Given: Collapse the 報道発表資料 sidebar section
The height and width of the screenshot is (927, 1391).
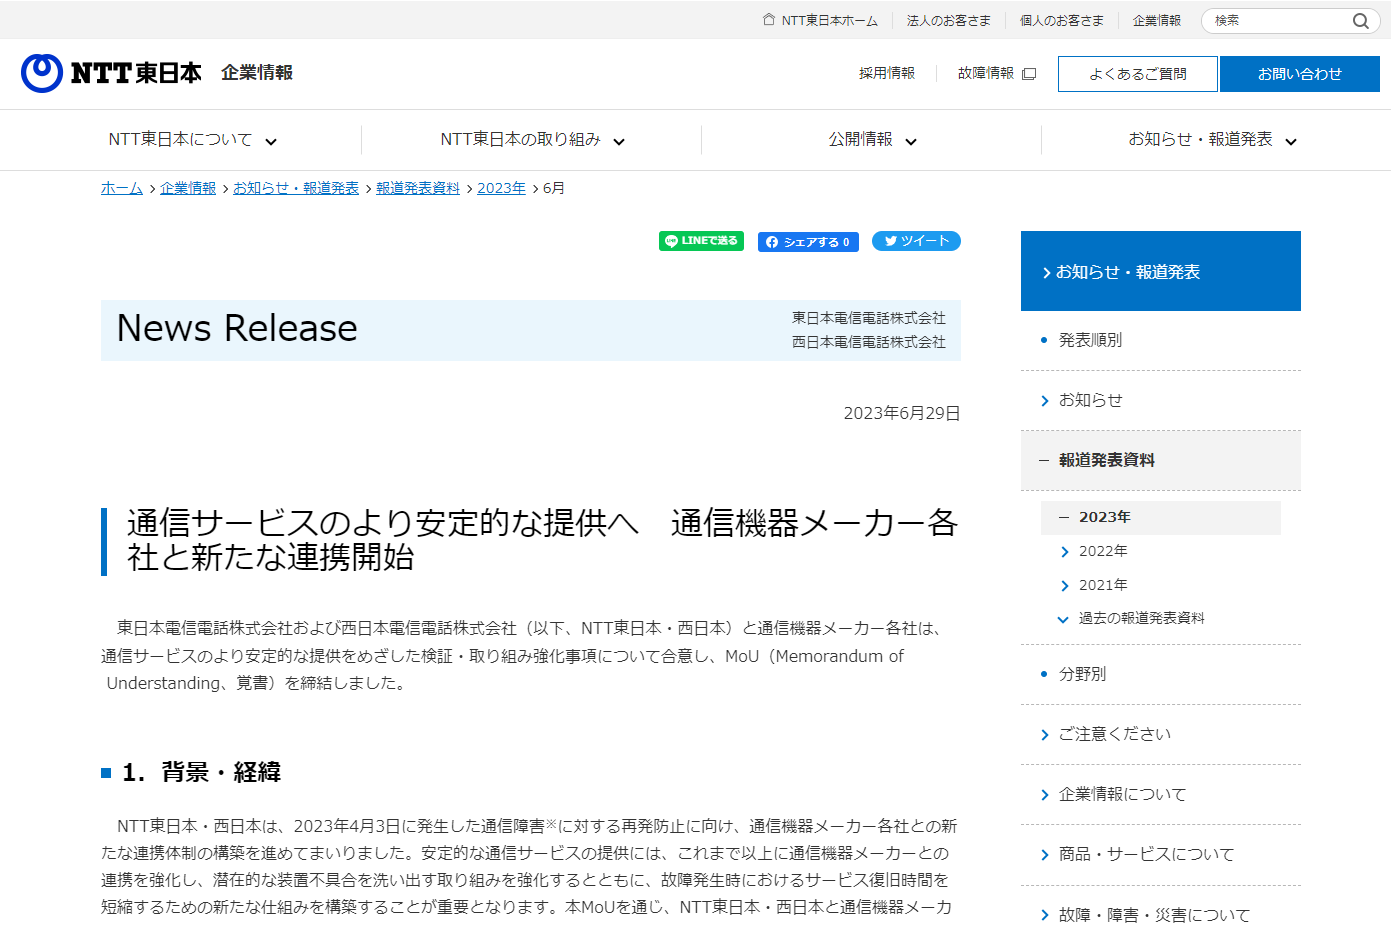Looking at the screenshot, I should click(x=1040, y=460).
